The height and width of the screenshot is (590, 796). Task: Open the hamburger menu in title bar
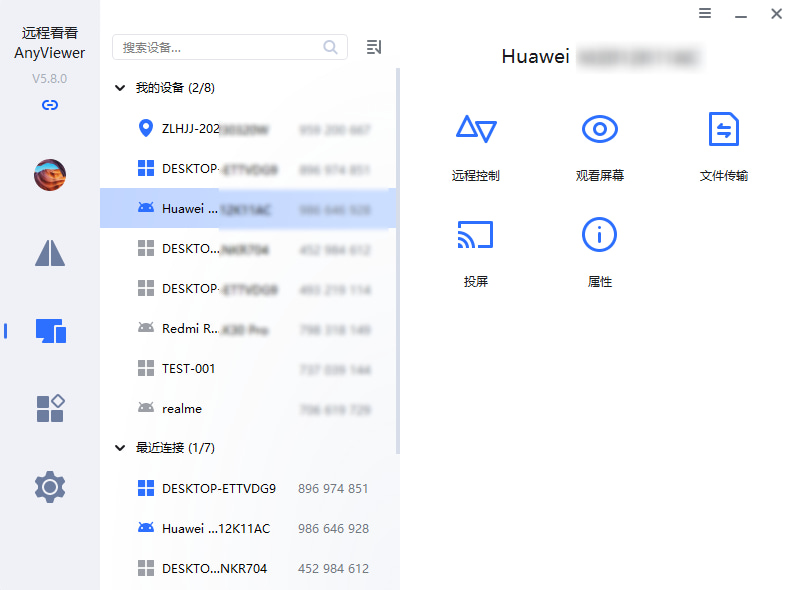click(x=705, y=13)
